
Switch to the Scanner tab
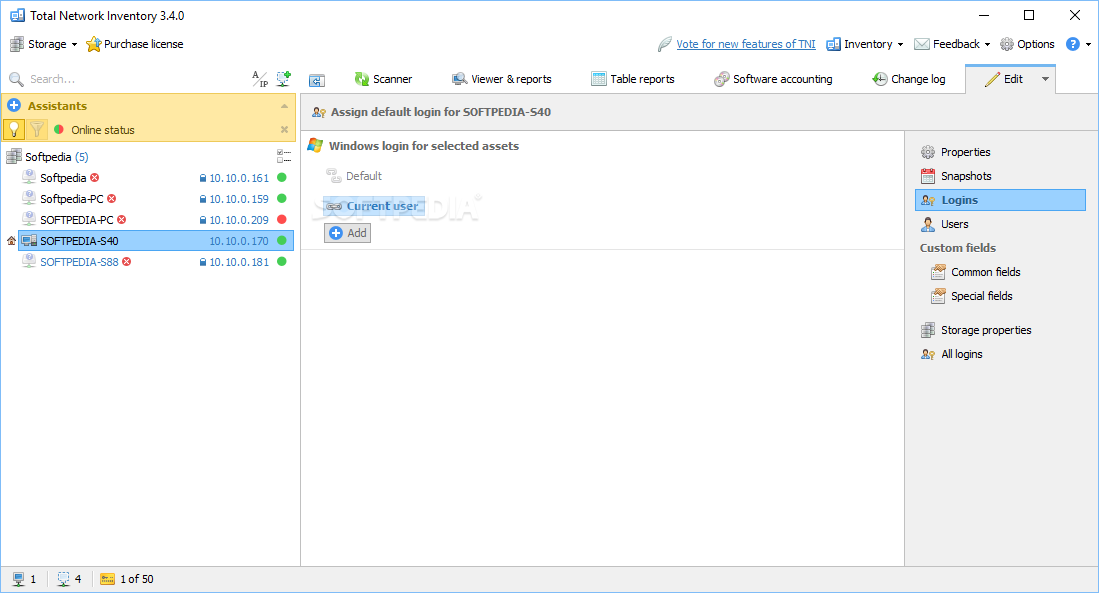point(383,79)
